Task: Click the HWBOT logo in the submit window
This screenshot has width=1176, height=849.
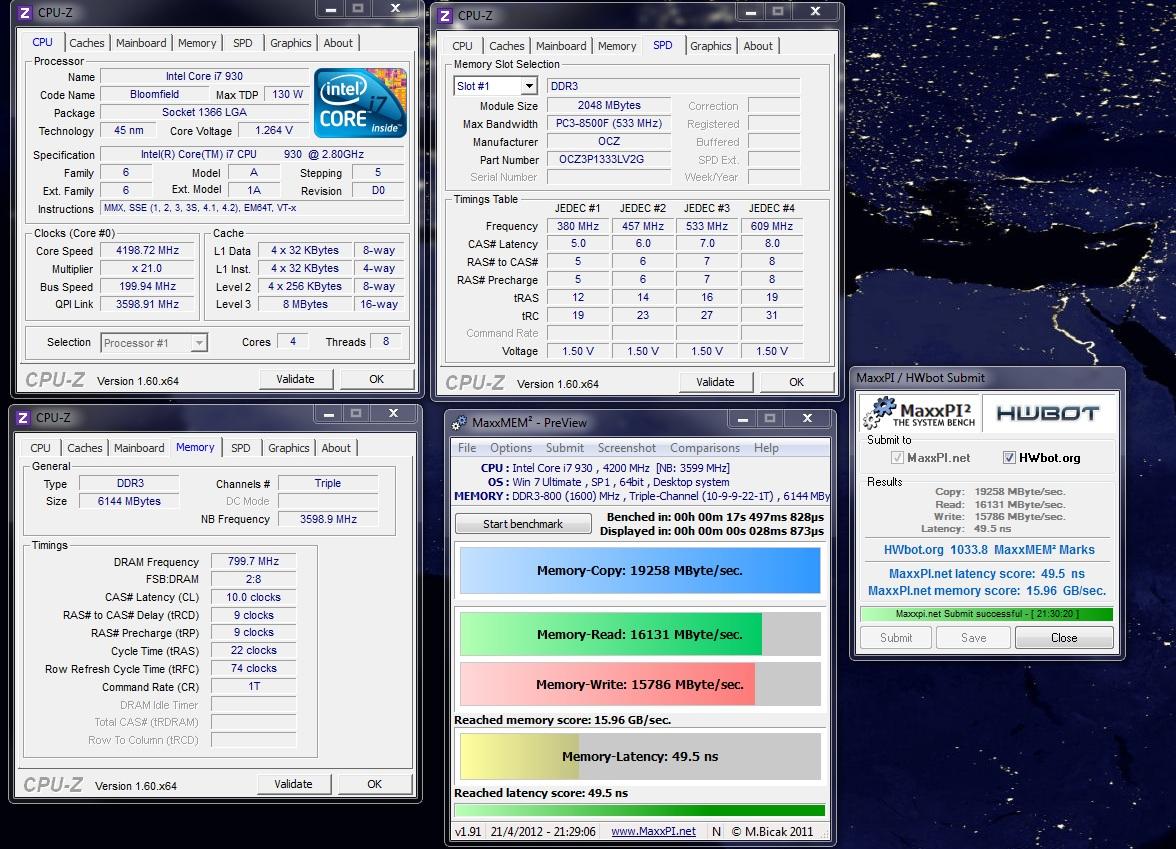Action: [1048, 413]
